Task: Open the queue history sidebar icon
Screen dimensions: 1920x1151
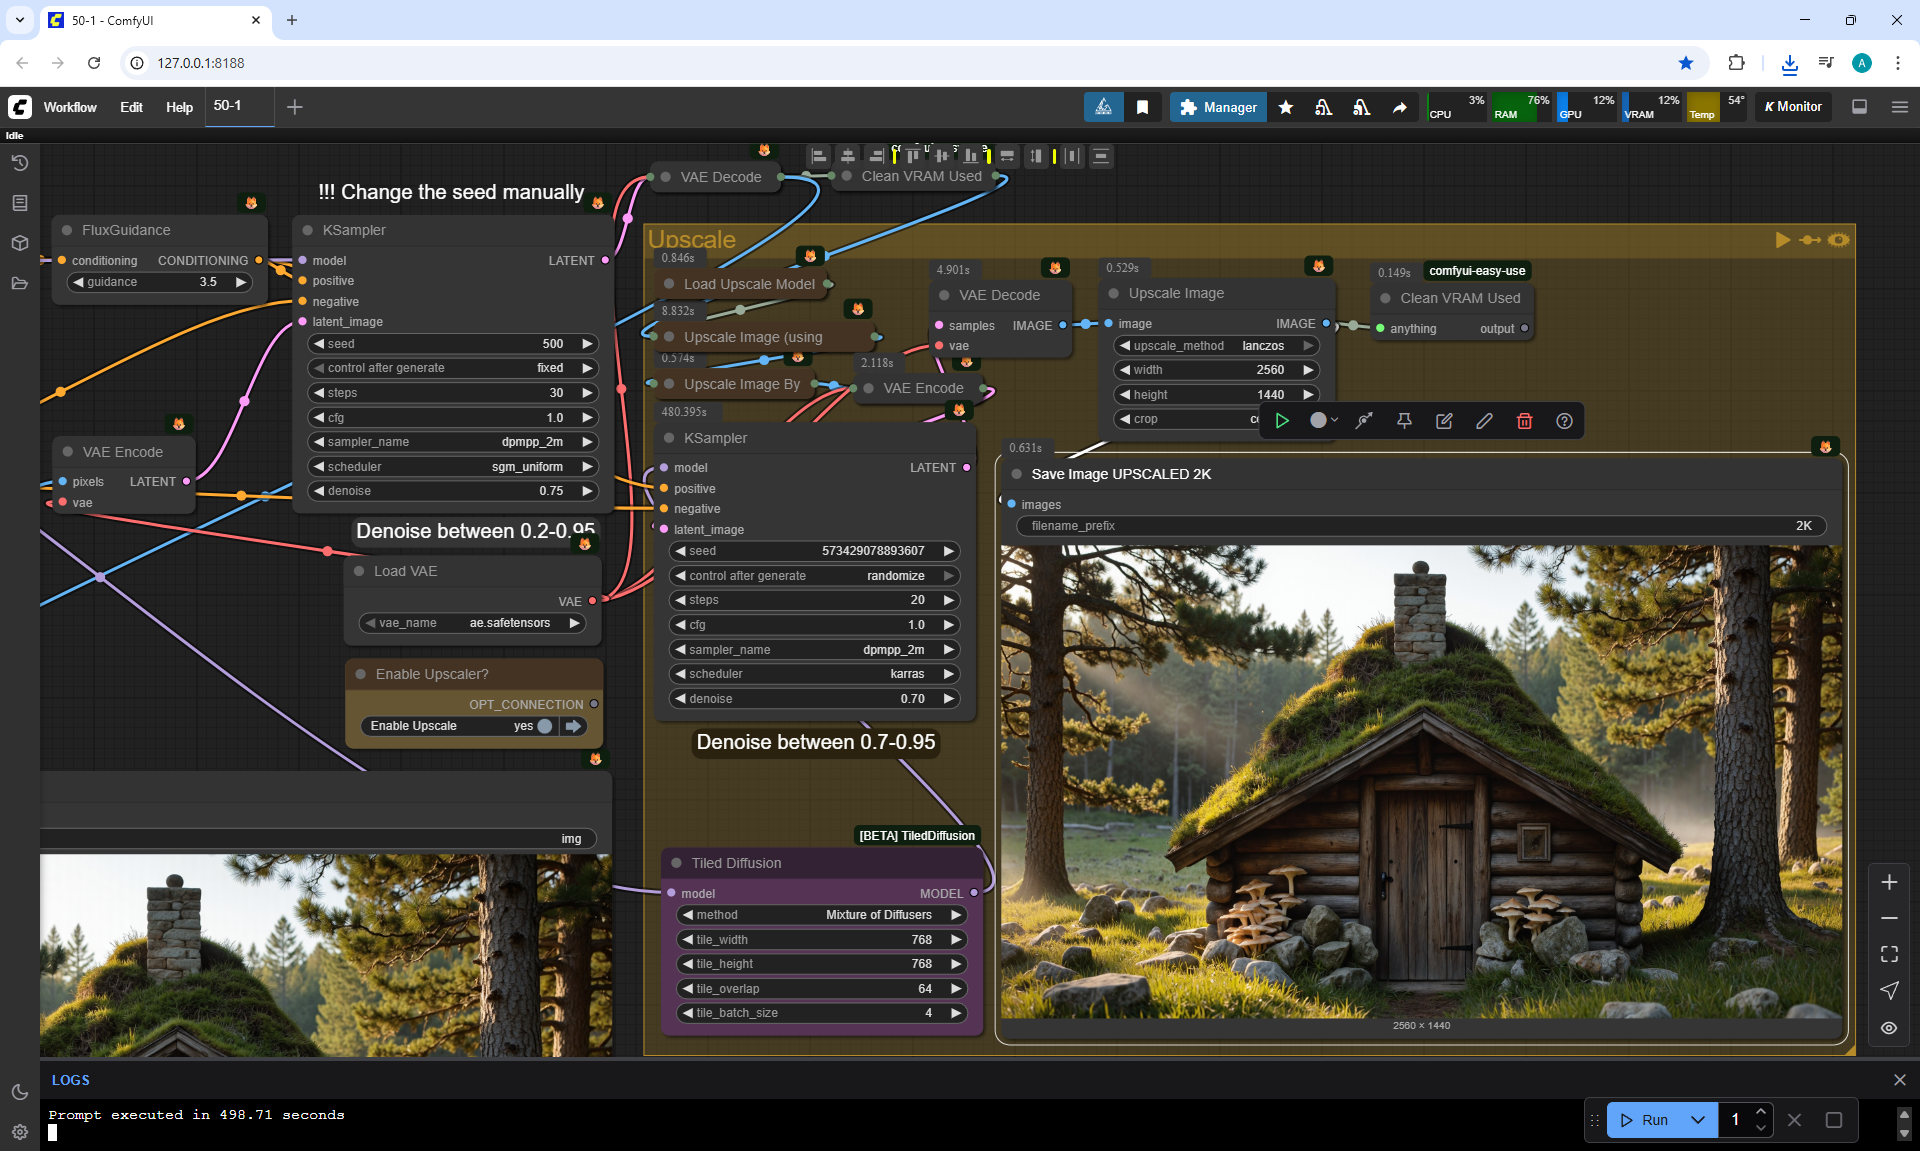Action: point(19,163)
